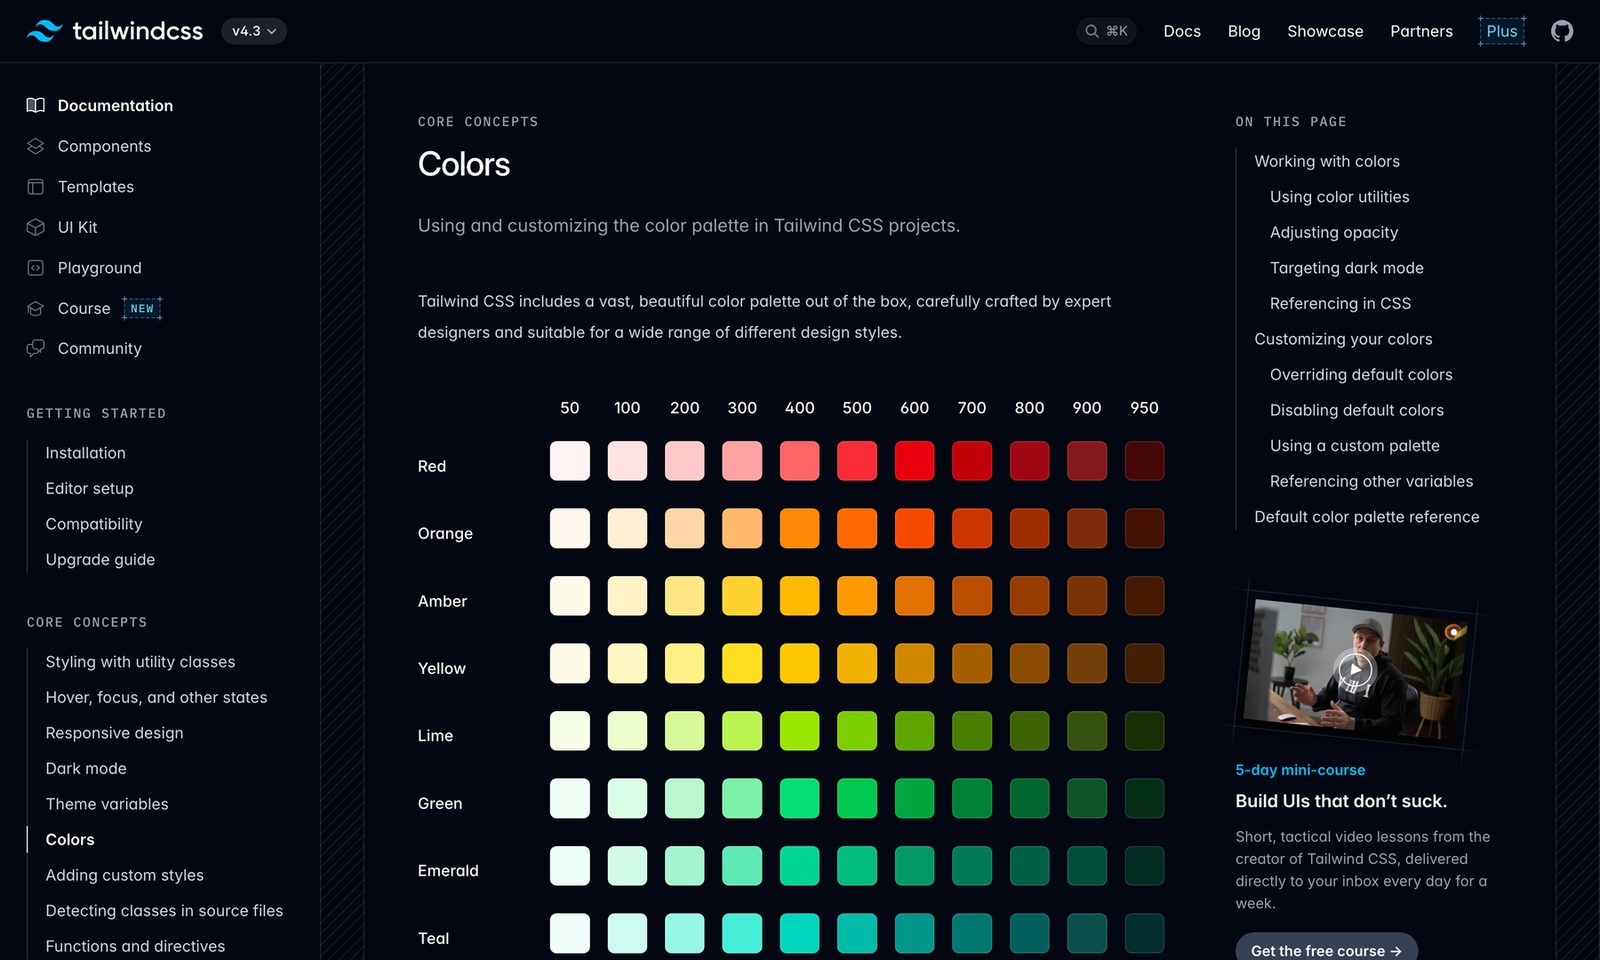Viewport: 1600px width, 960px height.
Task: Select the Orange 600 color swatch
Action: 914,528
